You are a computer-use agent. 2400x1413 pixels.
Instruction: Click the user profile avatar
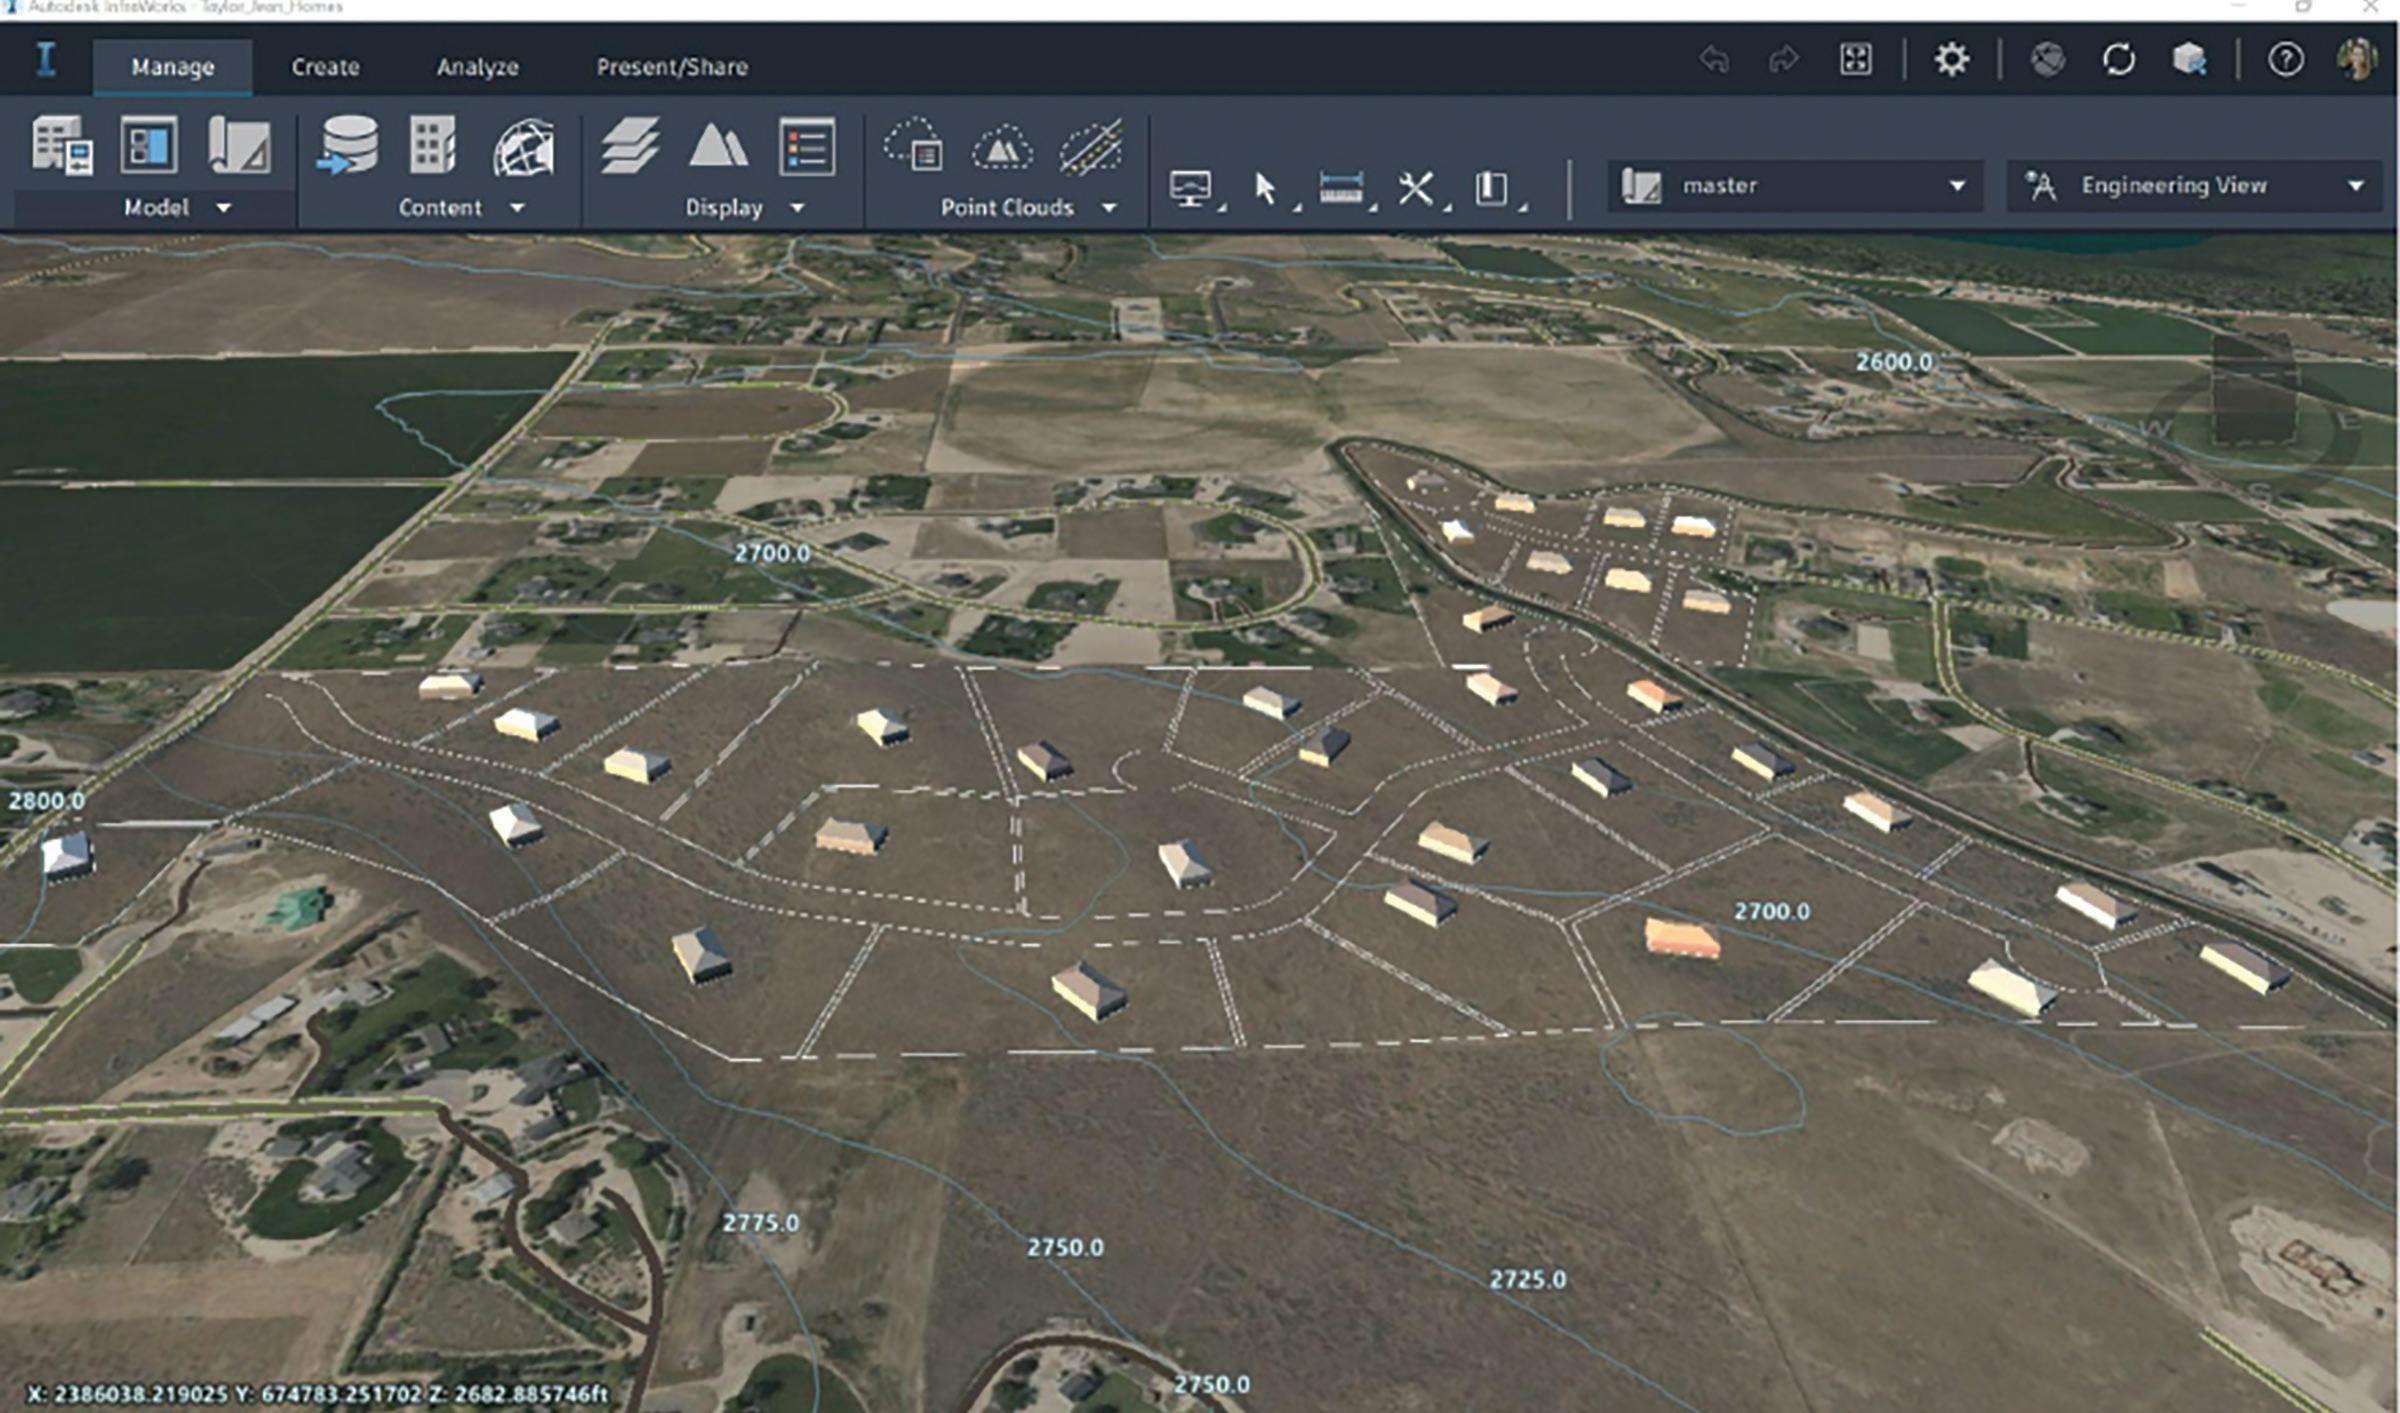point(2356,59)
